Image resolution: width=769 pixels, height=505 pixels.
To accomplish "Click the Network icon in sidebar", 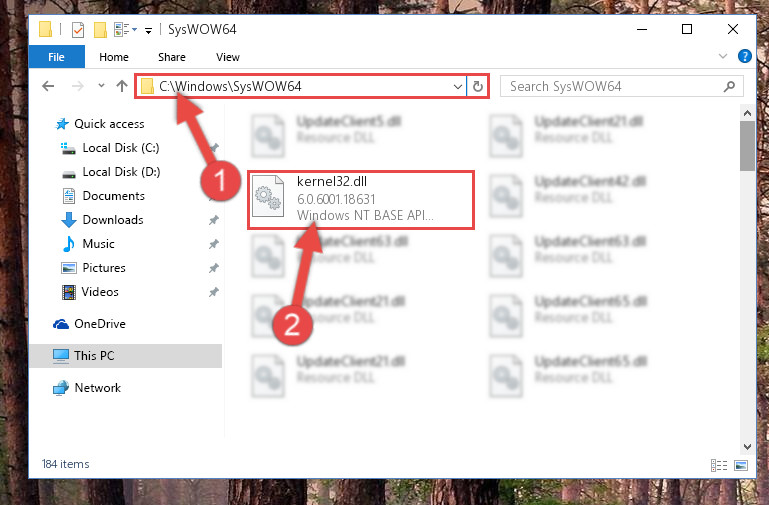I will (61, 388).
